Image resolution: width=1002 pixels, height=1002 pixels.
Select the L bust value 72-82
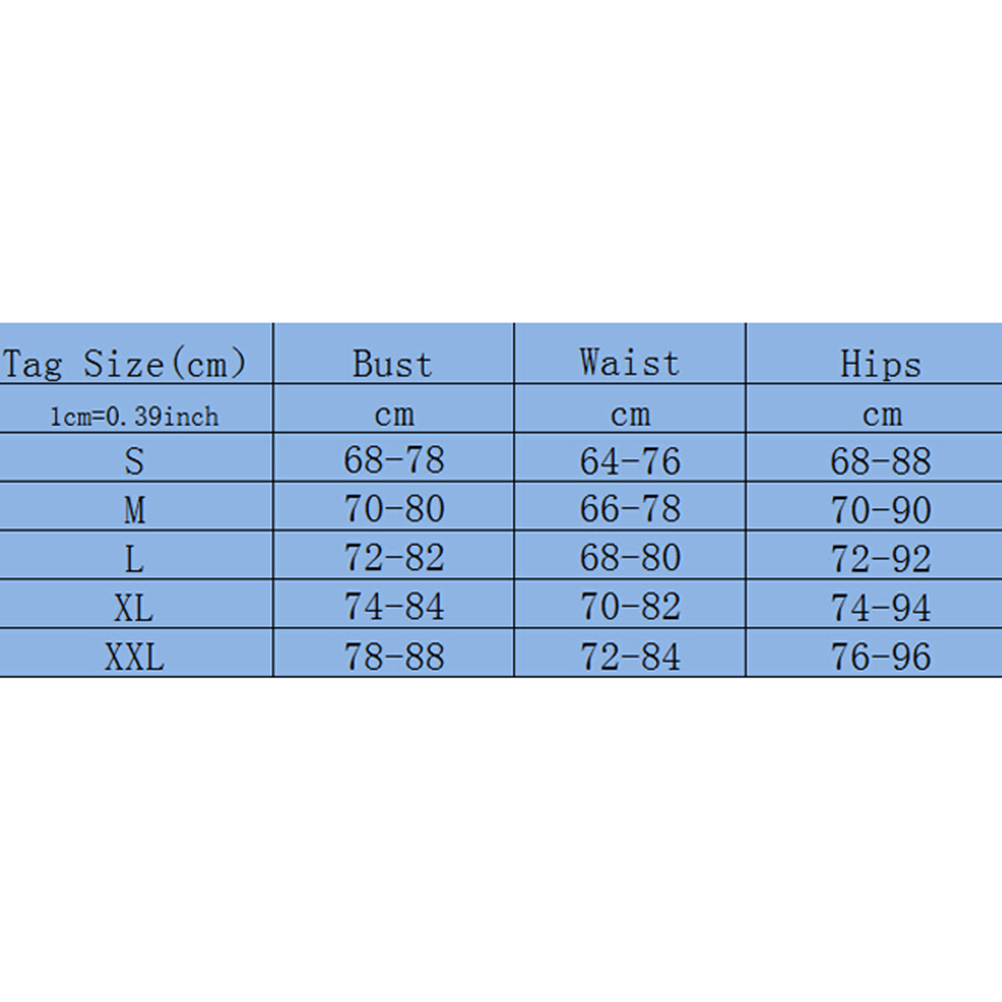[394, 558]
